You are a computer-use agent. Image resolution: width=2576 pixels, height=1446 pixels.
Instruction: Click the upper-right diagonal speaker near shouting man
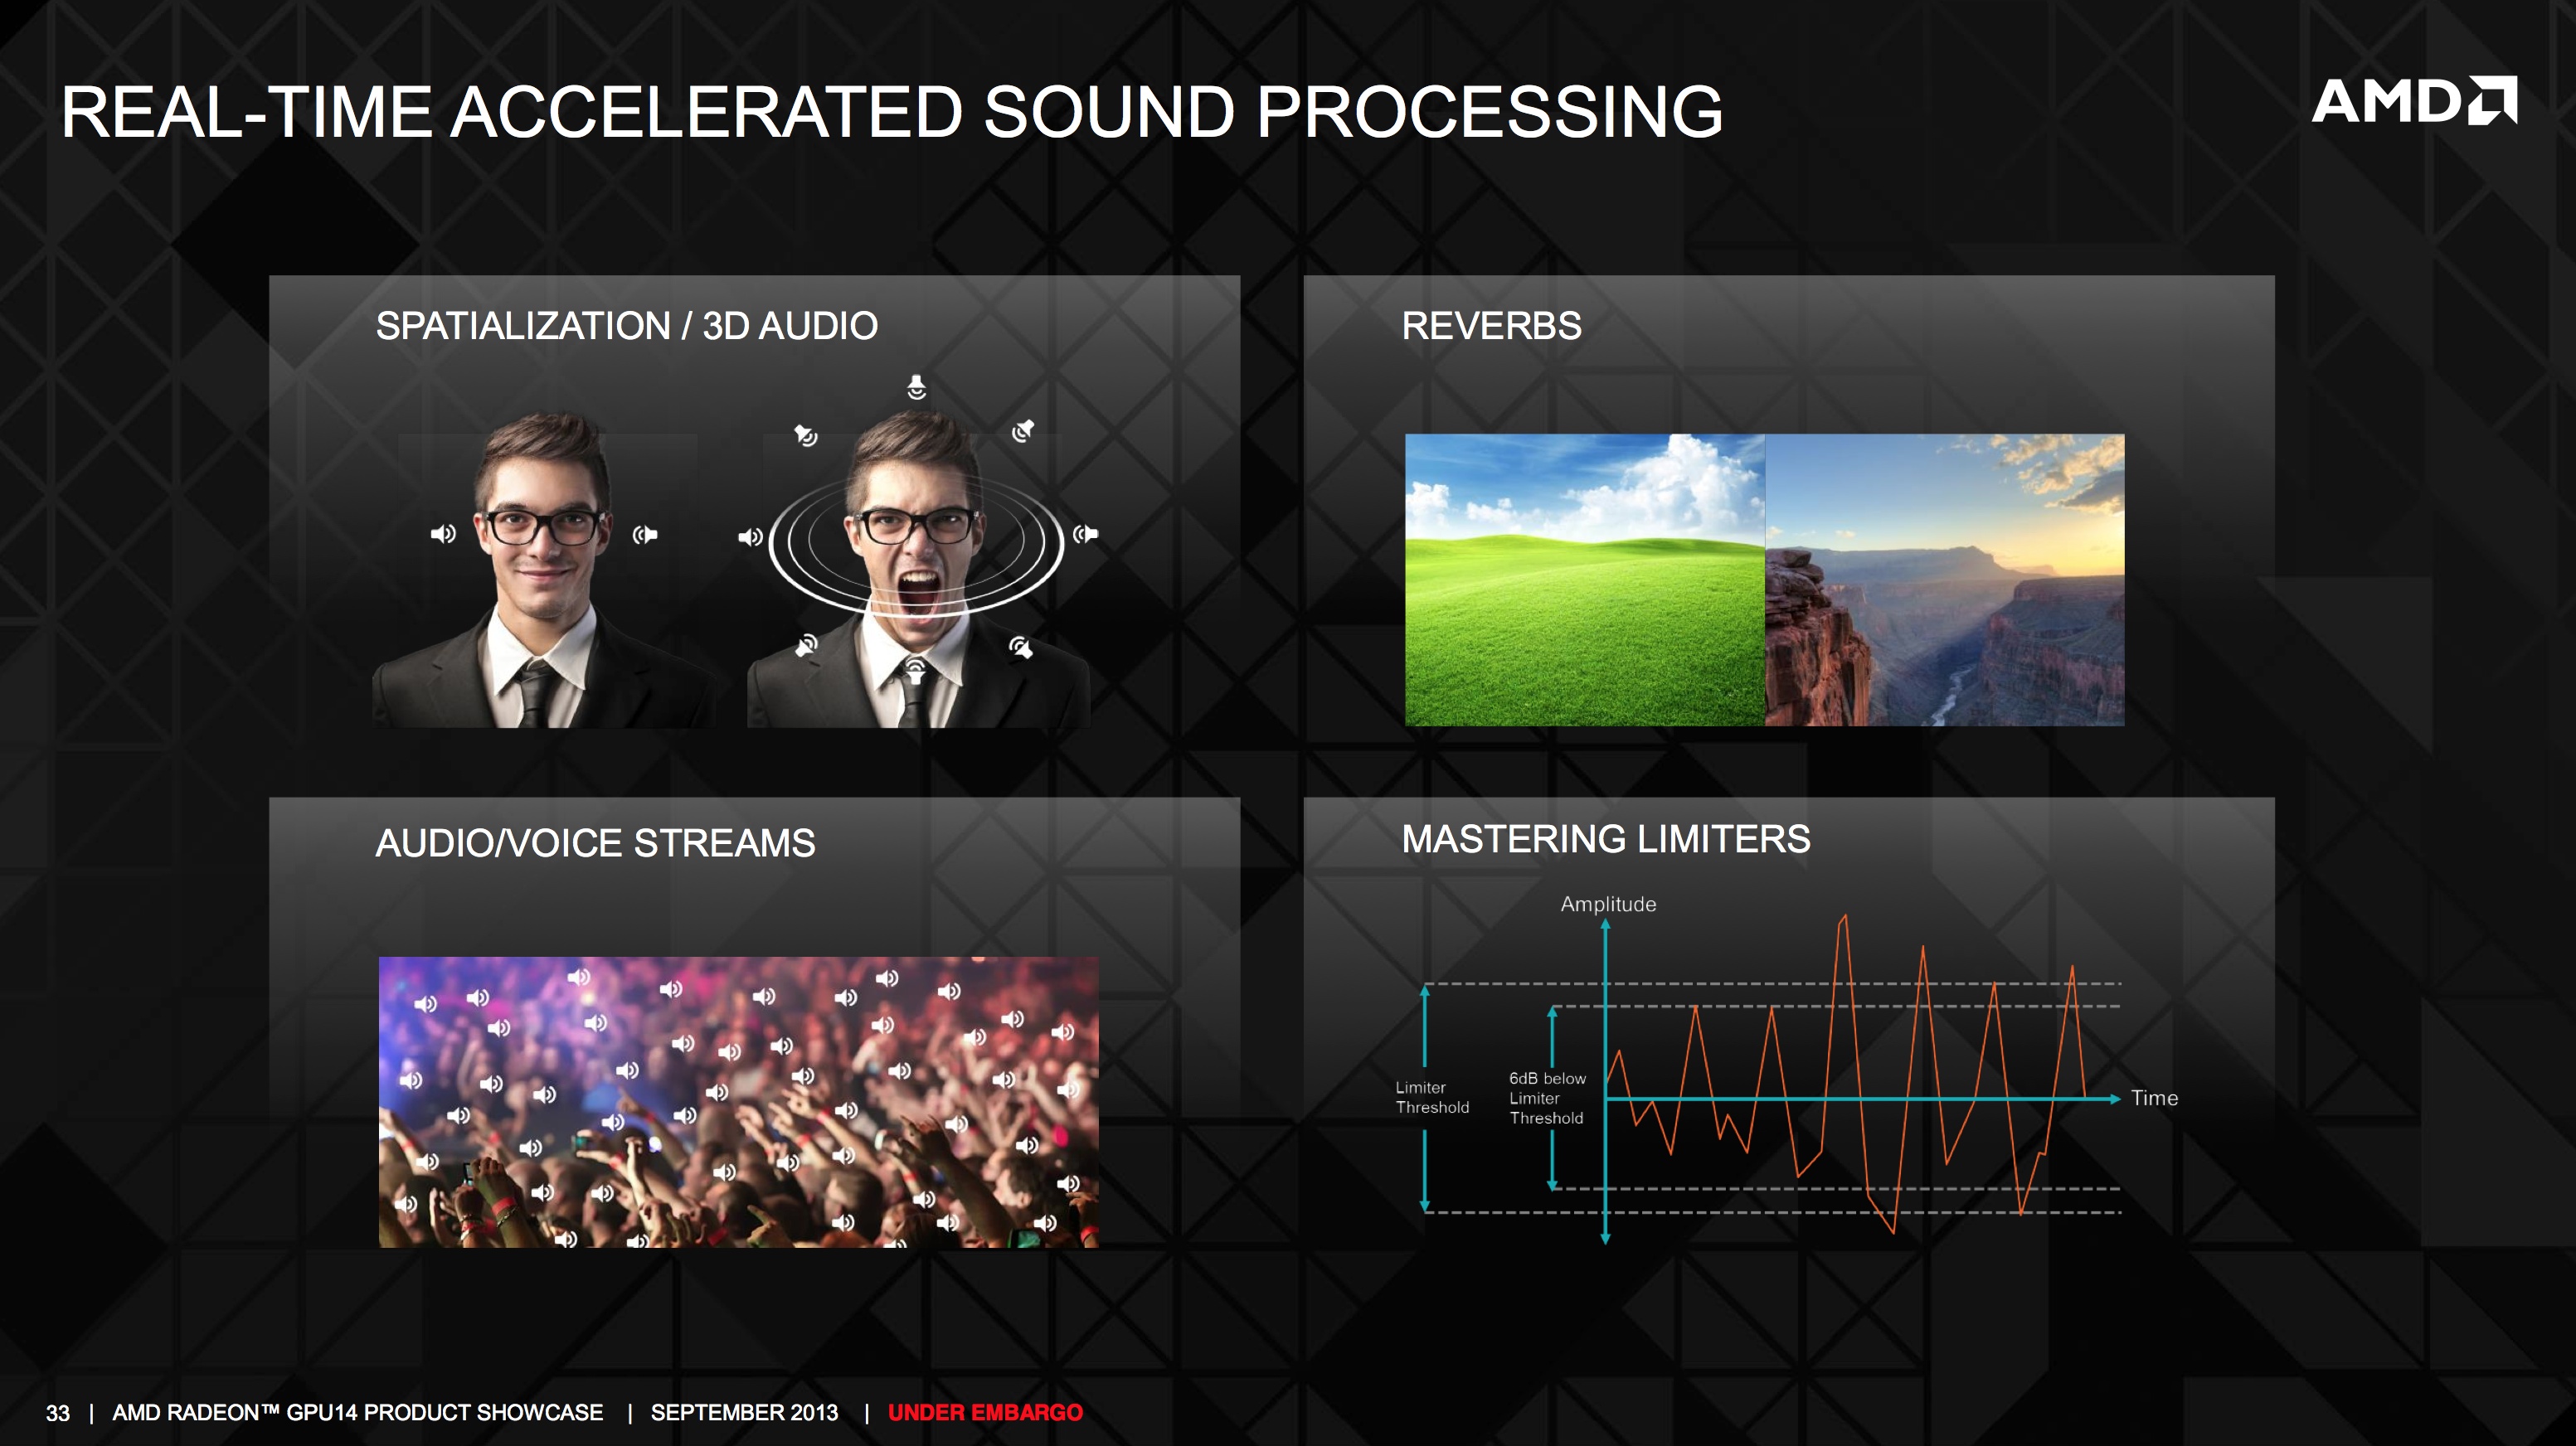click(1022, 431)
